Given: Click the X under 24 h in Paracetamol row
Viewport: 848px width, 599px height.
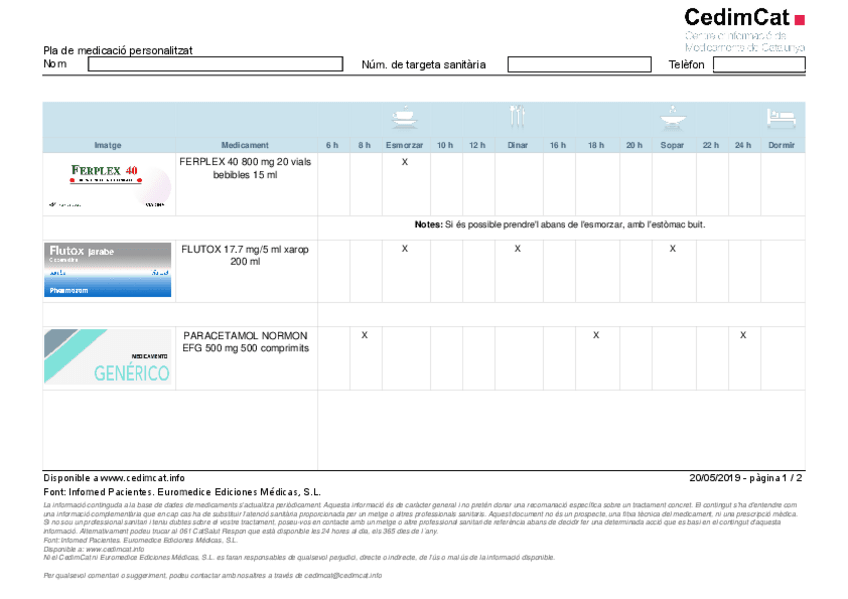Looking at the screenshot, I should coord(743,335).
